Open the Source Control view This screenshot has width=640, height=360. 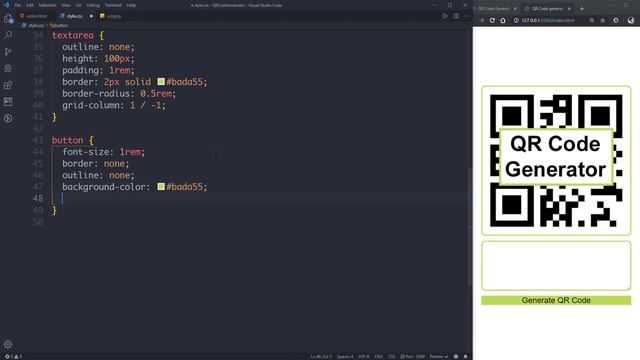[x=8, y=51]
